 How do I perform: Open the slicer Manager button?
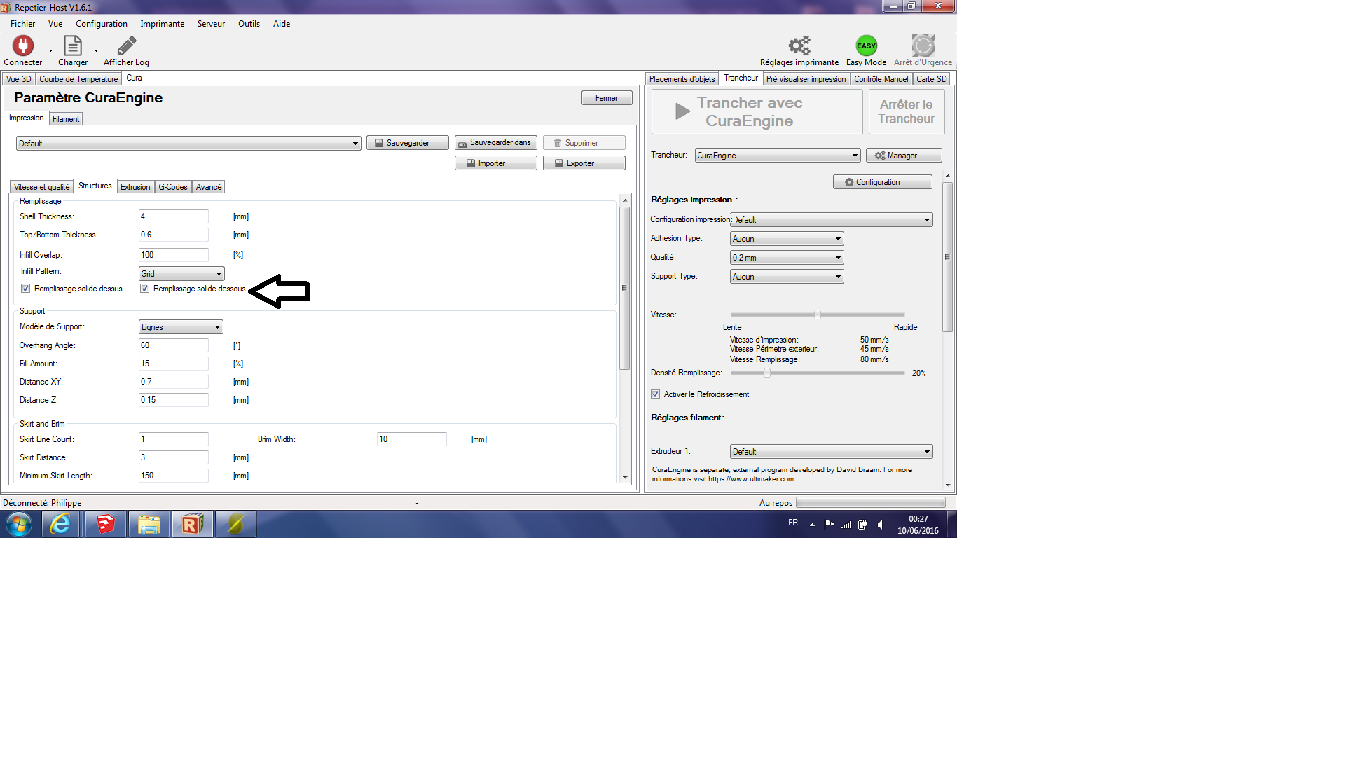[x=904, y=156]
